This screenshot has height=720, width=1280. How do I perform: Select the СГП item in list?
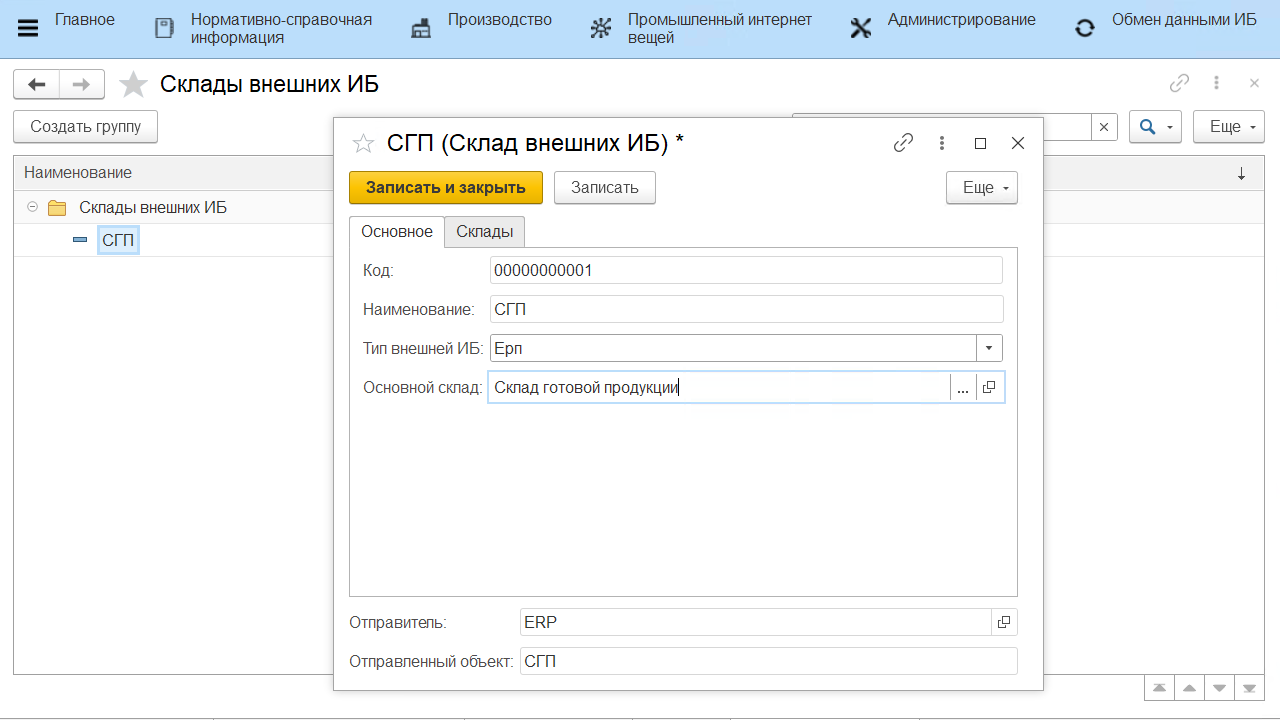[x=118, y=240]
